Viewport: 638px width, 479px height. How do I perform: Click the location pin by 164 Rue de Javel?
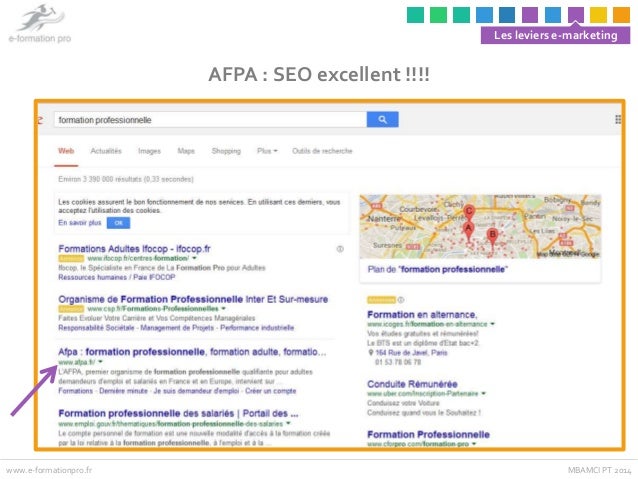pos(371,353)
